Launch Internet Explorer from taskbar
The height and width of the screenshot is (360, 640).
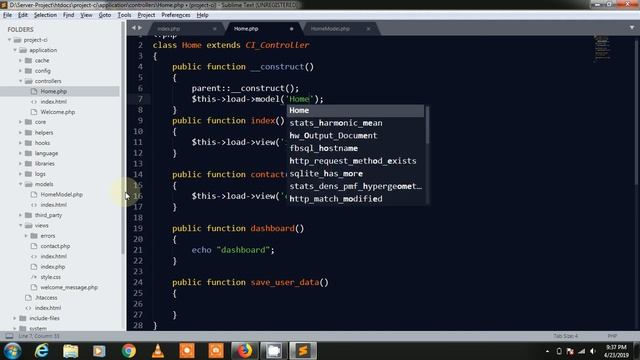click(42, 351)
